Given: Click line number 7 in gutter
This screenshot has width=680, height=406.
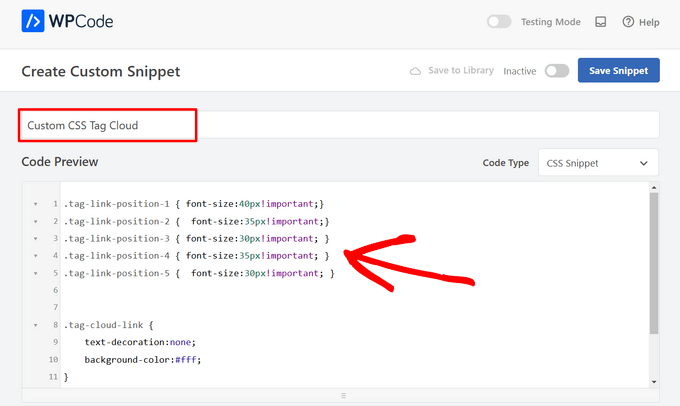Looking at the screenshot, I should pos(55,308).
